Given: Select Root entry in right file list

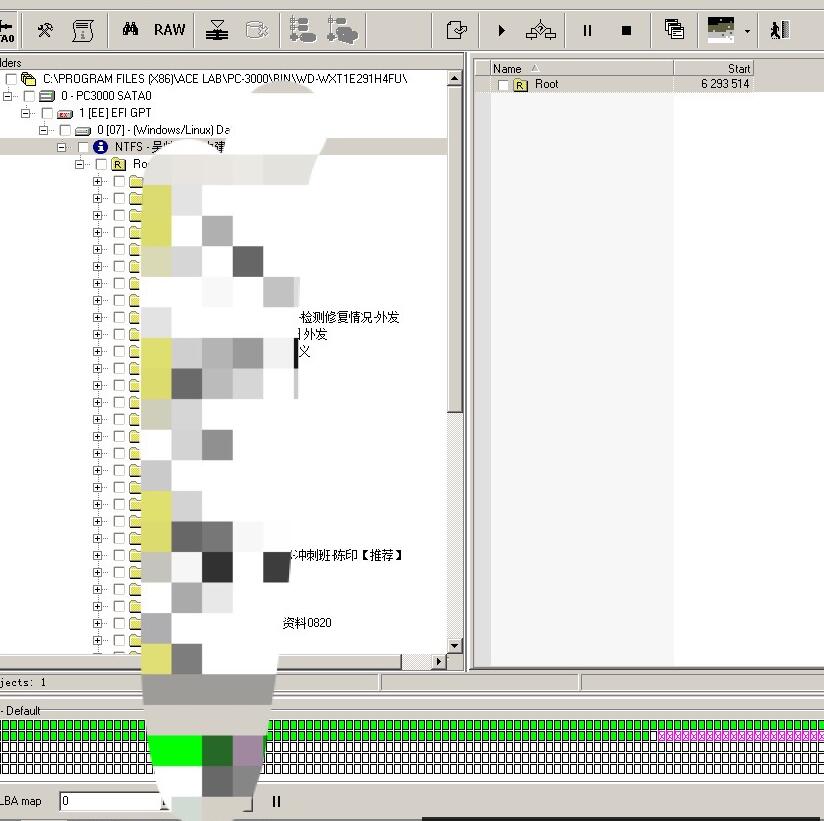Looking at the screenshot, I should pos(547,84).
